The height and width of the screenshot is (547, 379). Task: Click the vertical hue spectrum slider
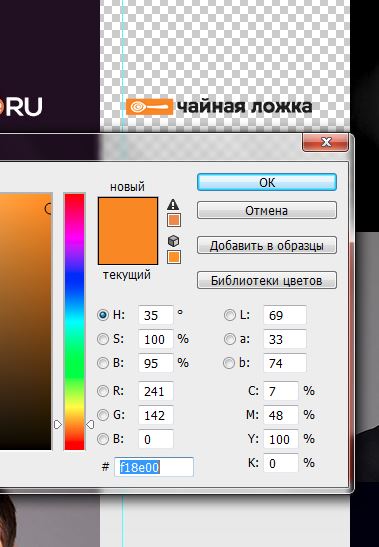(x=74, y=322)
